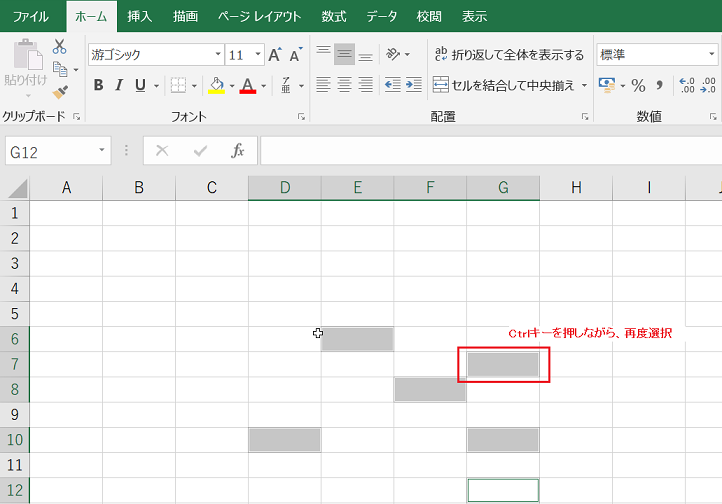Select the Format Painter brush icon
The width and height of the screenshot is (722, 504).
point(60,92)
